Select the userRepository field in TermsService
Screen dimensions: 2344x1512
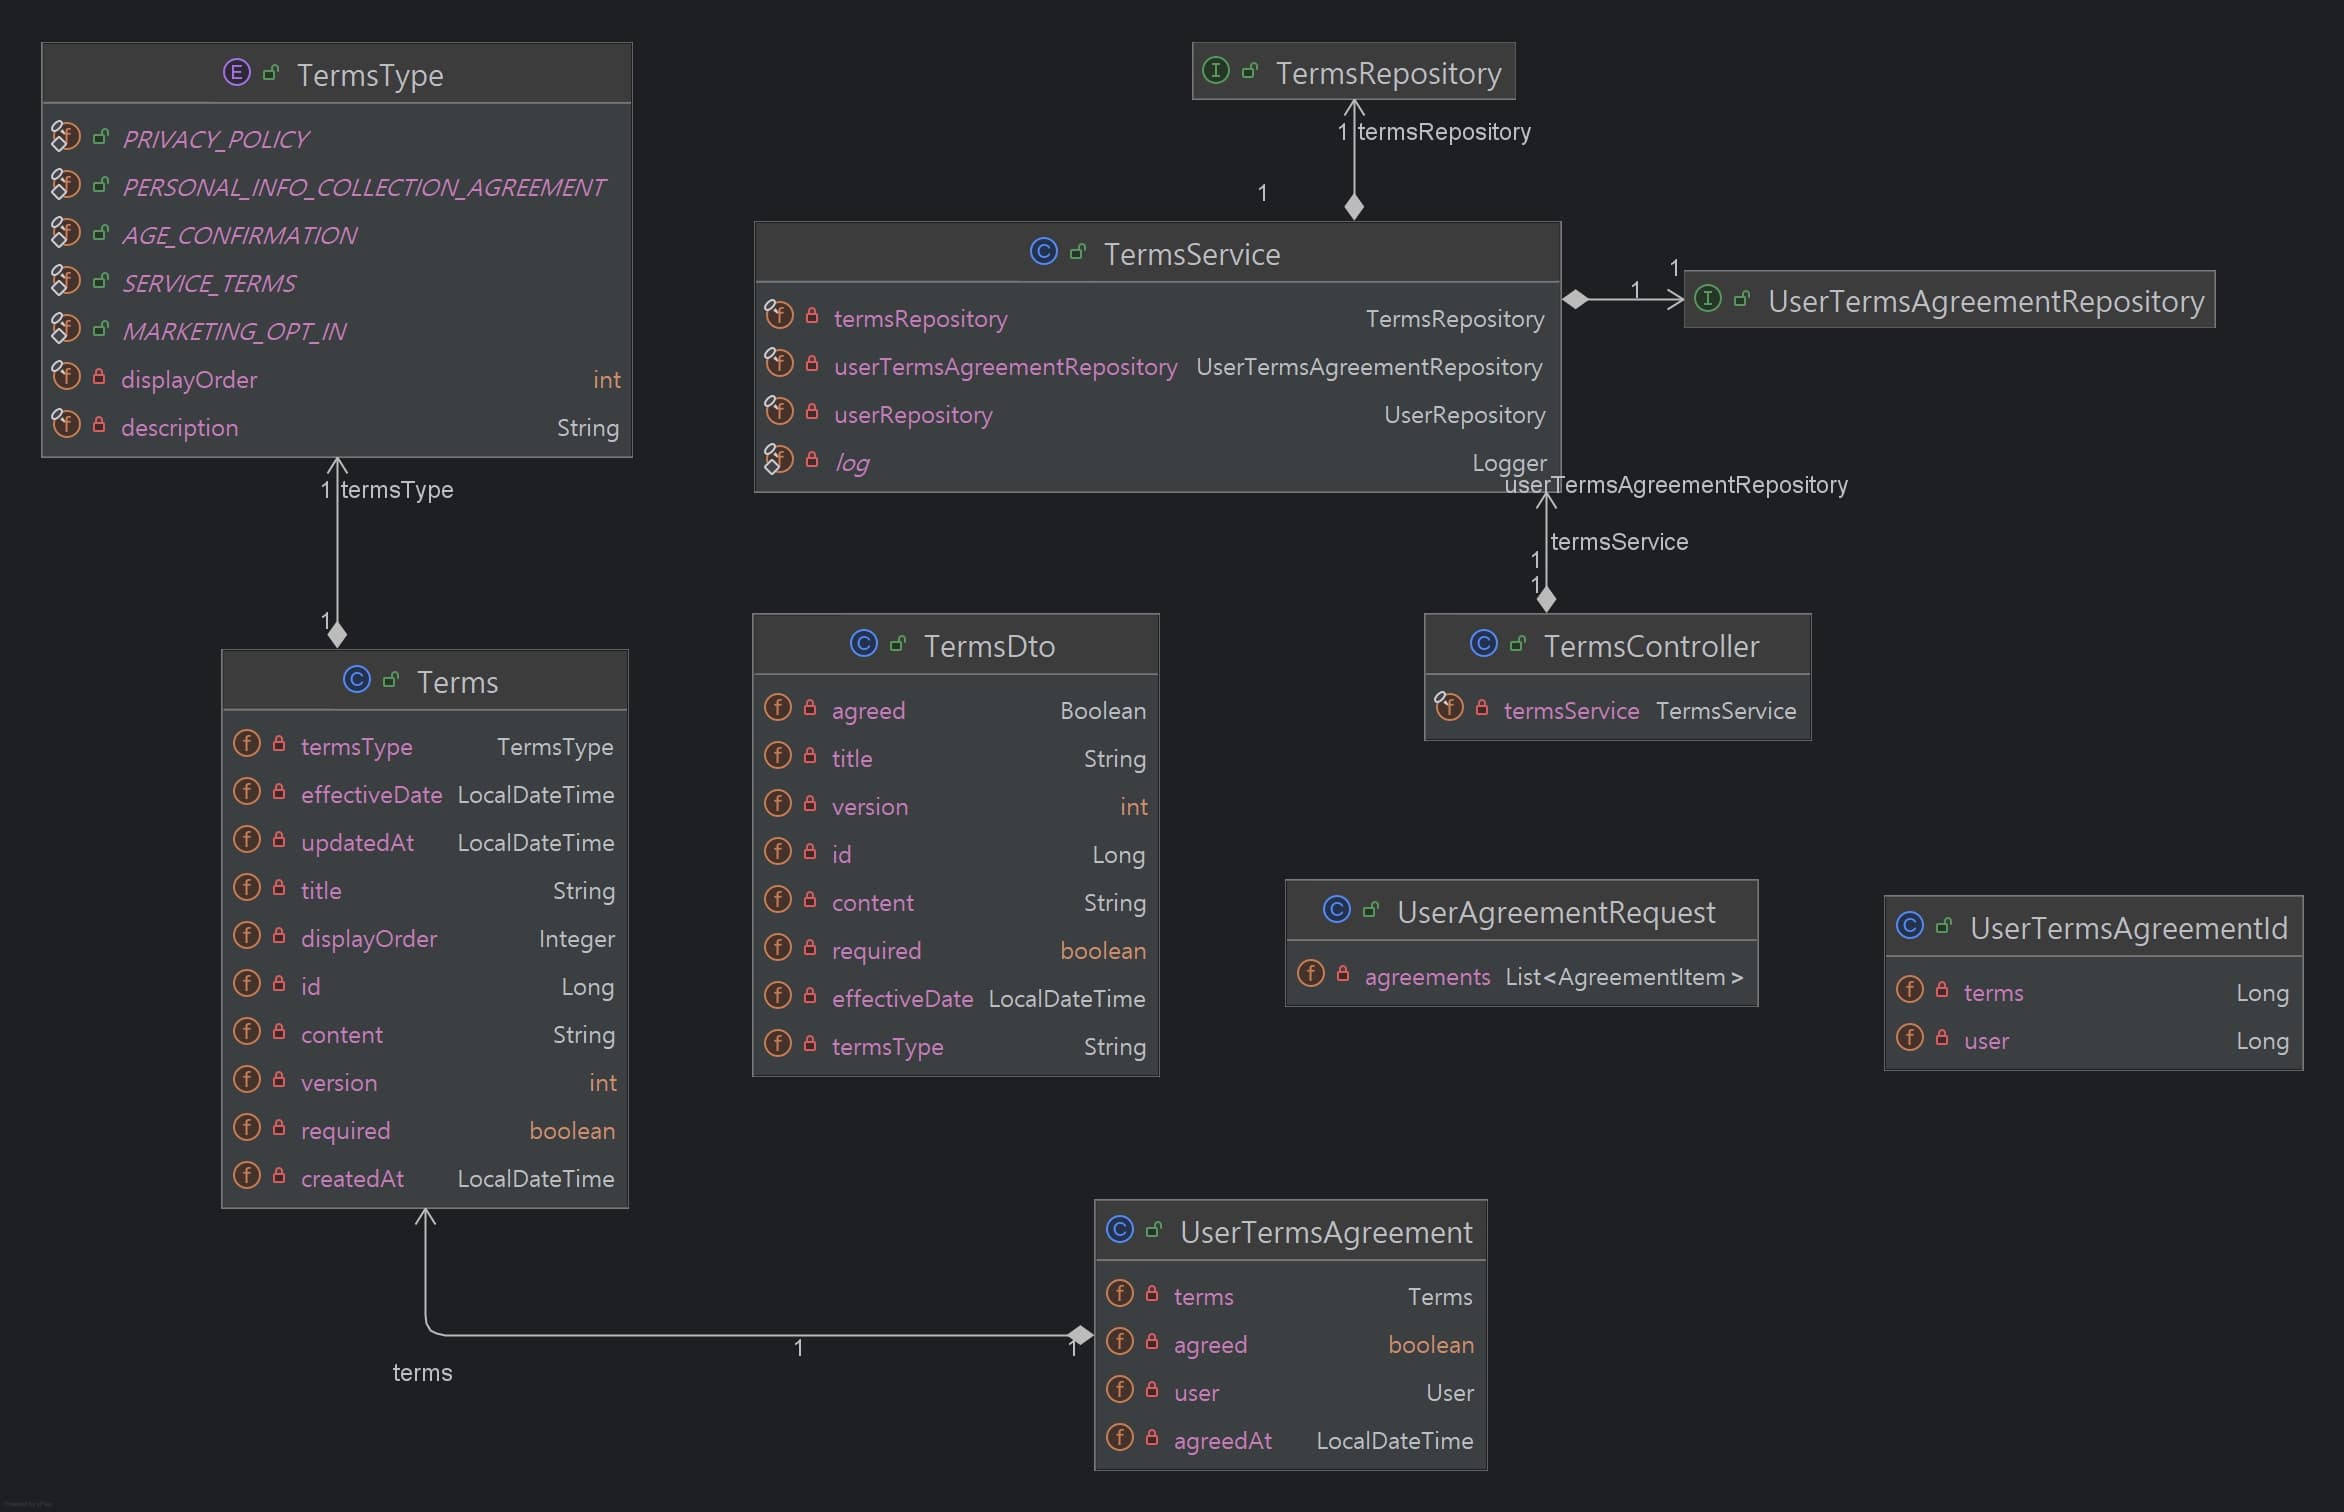point(912,415)
